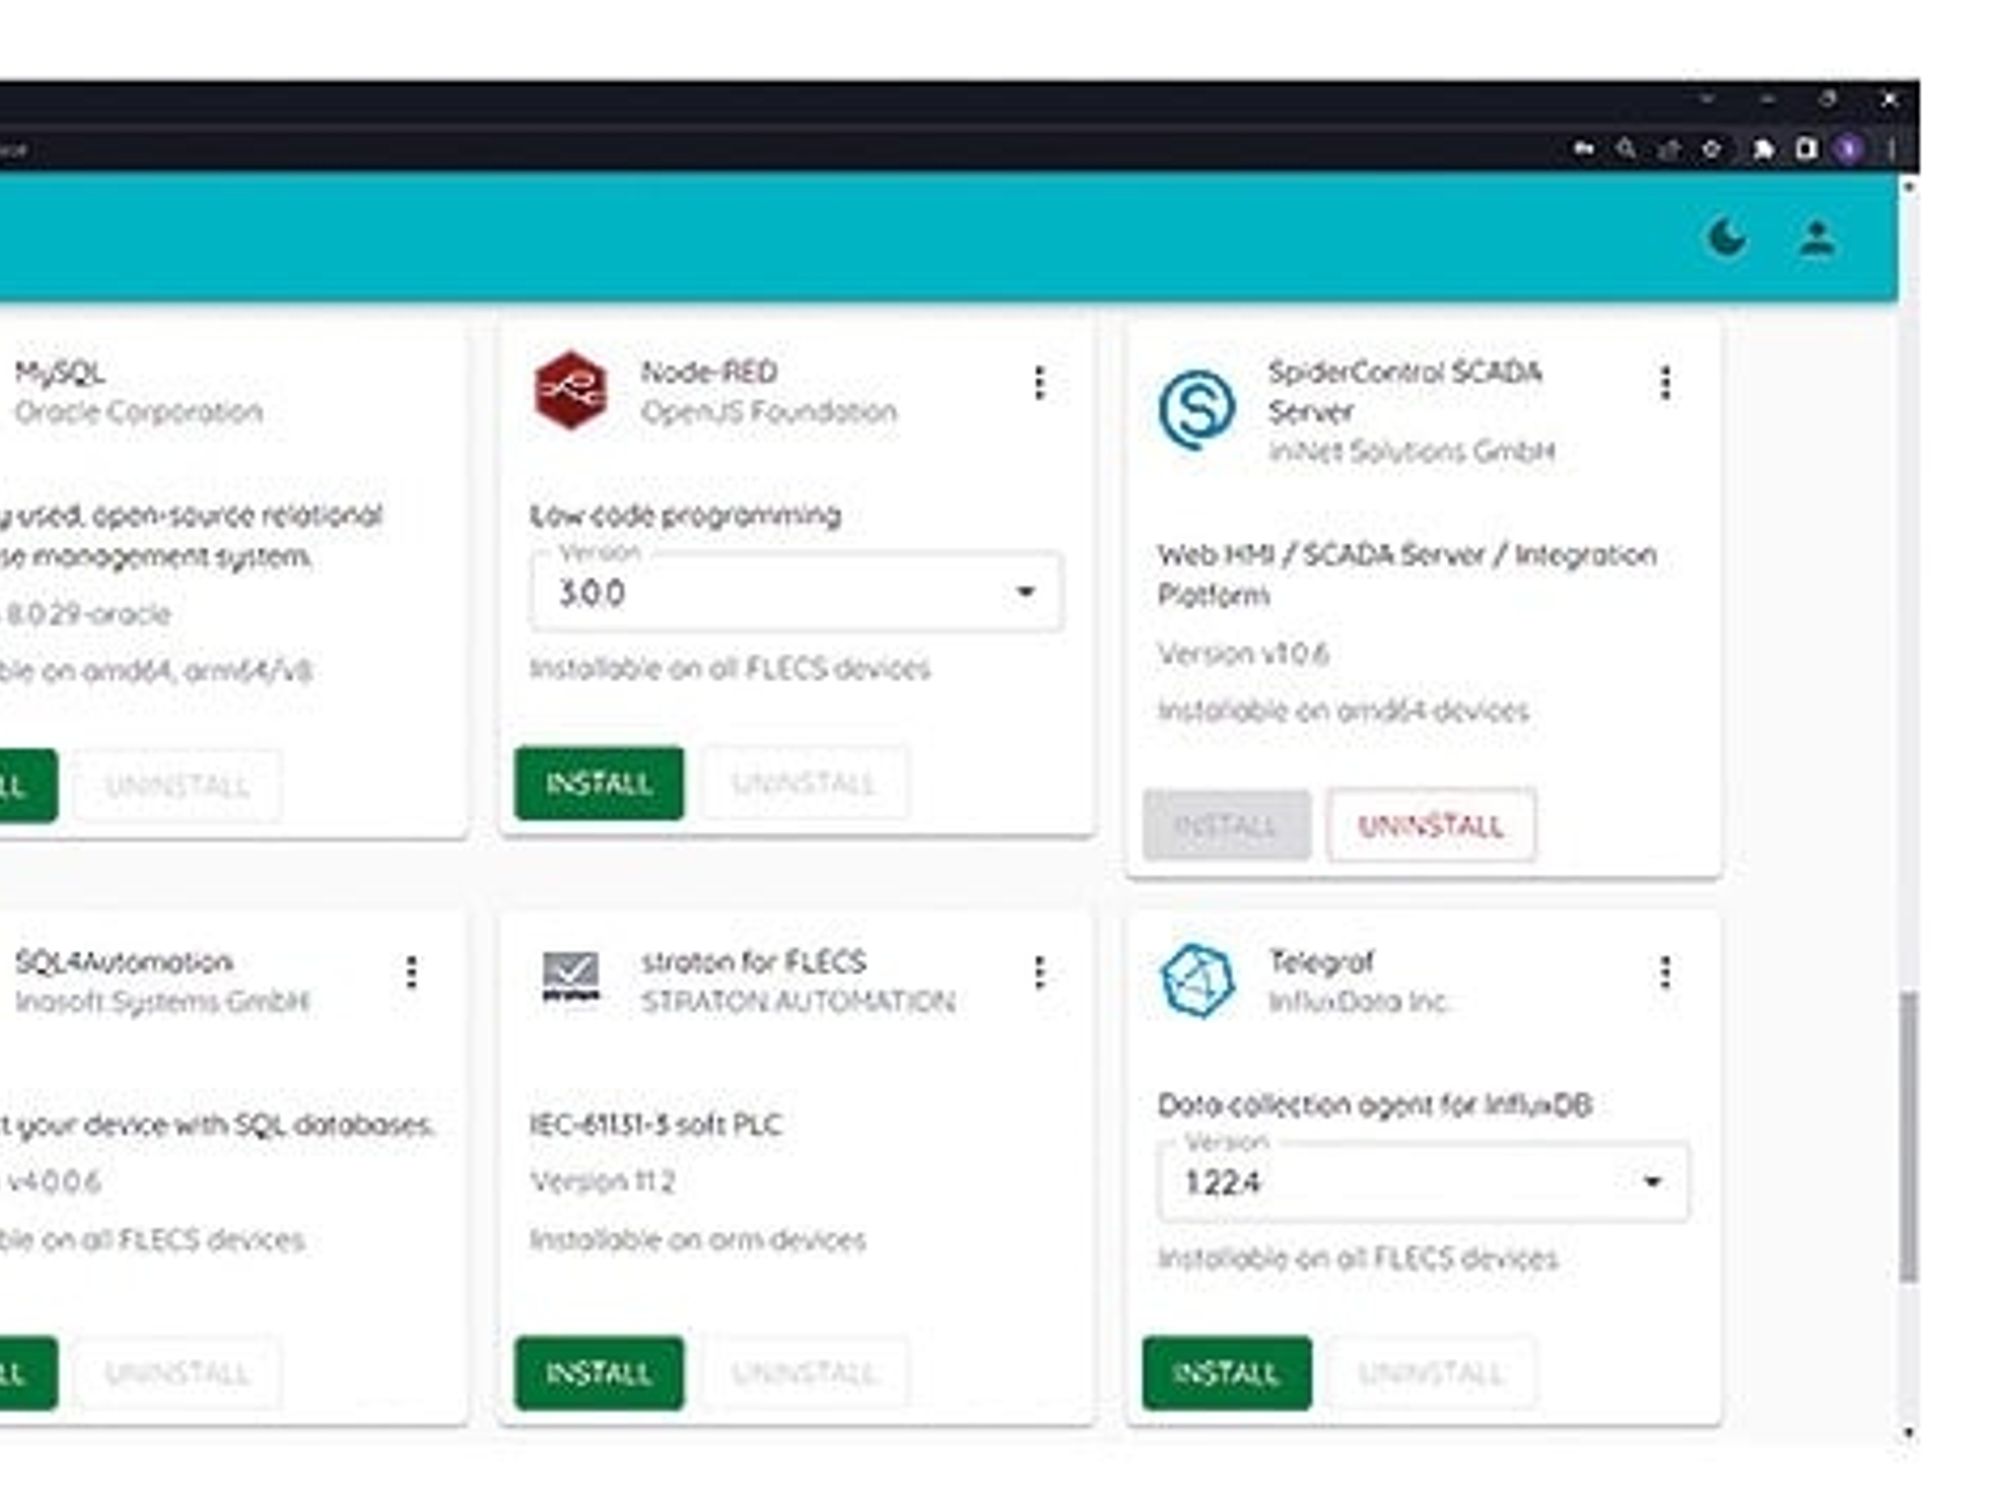This screenshot has height=1500, width=2000.
Task: Click the Node-RED hexagon logo
Action: click(570, 390)
